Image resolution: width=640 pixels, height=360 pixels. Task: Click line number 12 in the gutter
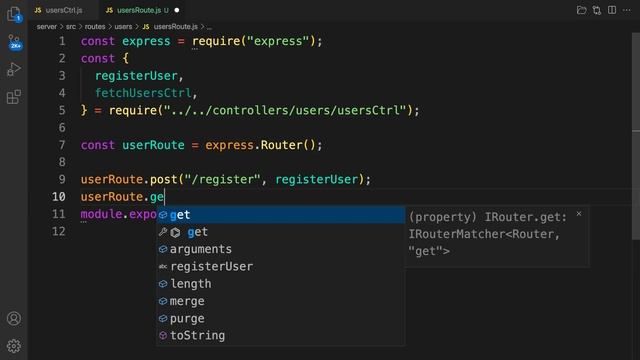tap(59, 231)
